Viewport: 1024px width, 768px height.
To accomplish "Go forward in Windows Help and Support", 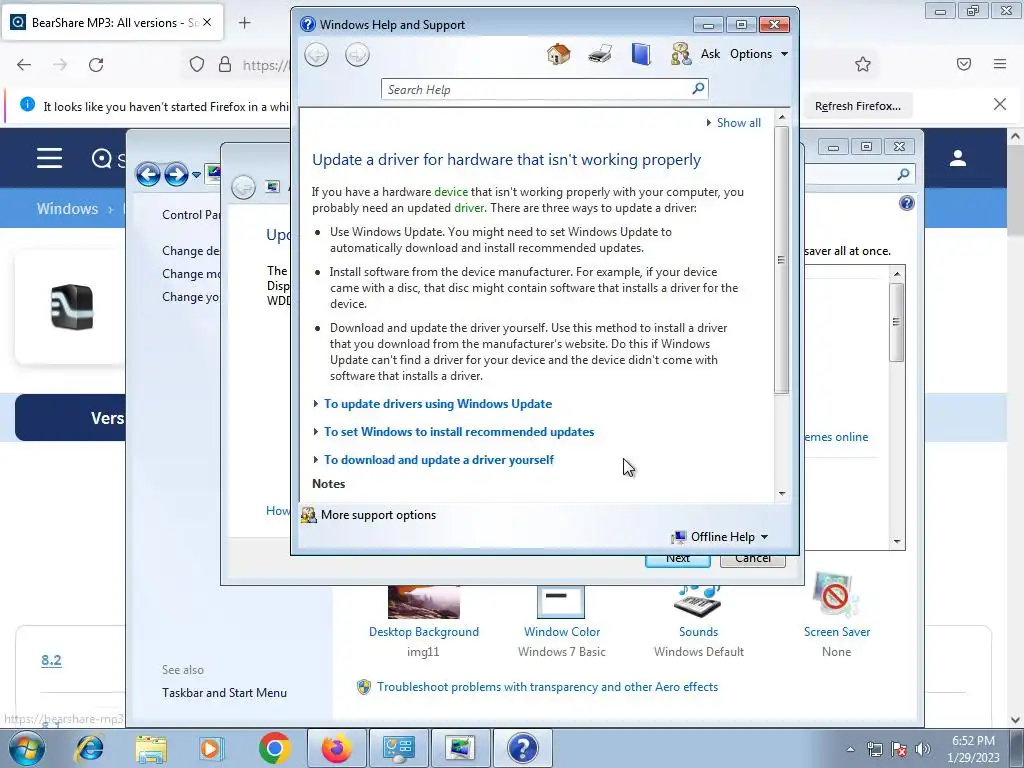I will 357,55.
